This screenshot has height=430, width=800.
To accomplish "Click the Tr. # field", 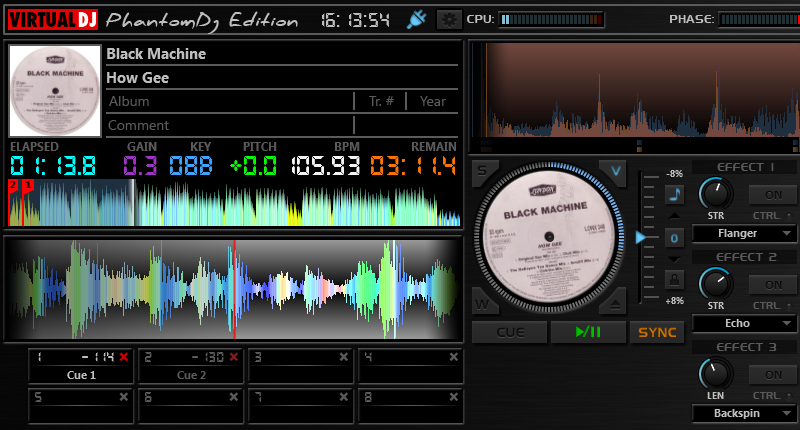I will point(381,102).
